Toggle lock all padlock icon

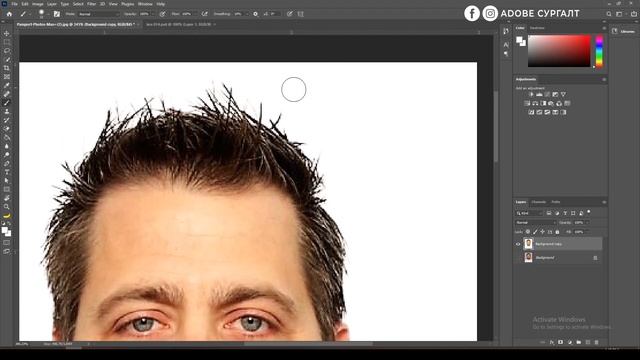tap(557, 232)
